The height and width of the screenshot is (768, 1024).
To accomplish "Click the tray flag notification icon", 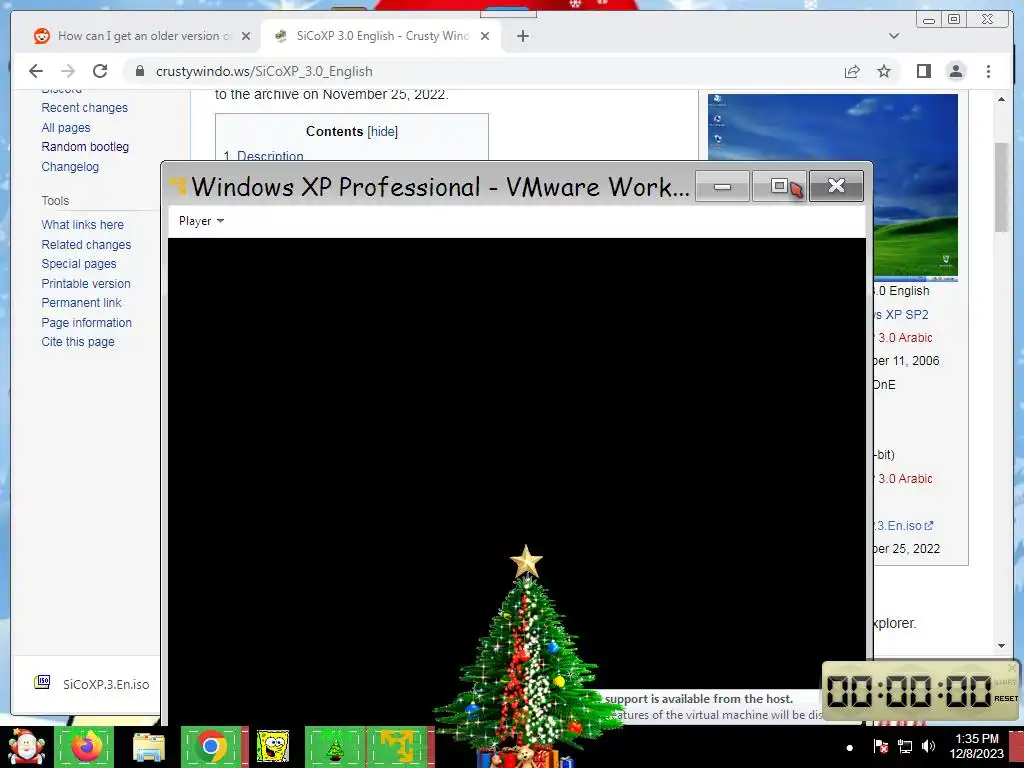I will (x=880, y=746).
